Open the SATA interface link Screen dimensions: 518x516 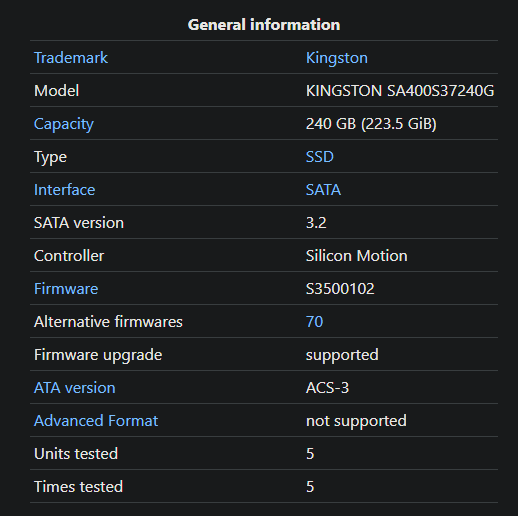point(323,190)
